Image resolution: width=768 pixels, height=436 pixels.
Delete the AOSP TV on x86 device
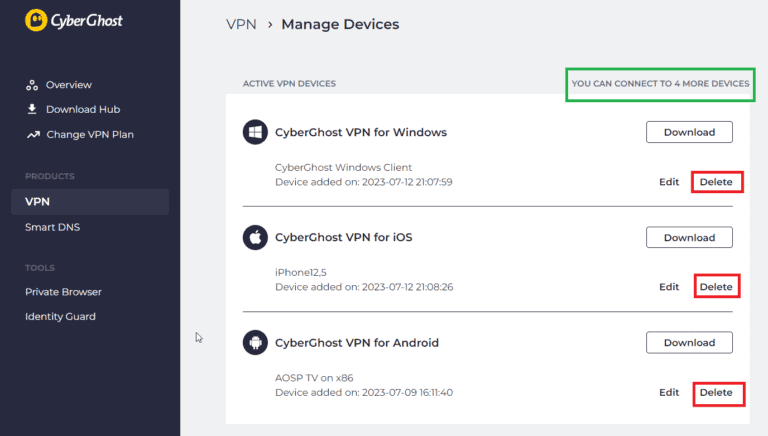(716, 393)
